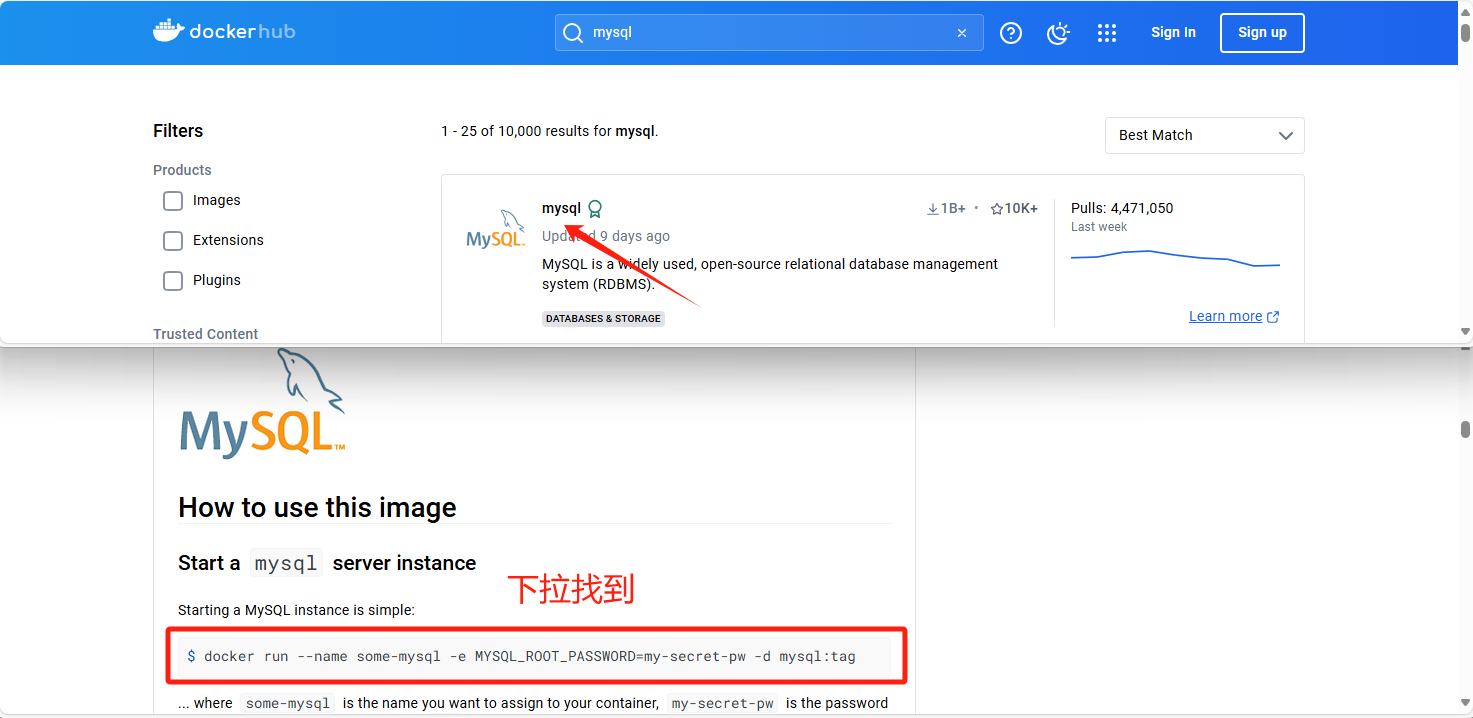
Task: Click the 'Updated 9 days ago' text
Action: click(x=606, y=236)
